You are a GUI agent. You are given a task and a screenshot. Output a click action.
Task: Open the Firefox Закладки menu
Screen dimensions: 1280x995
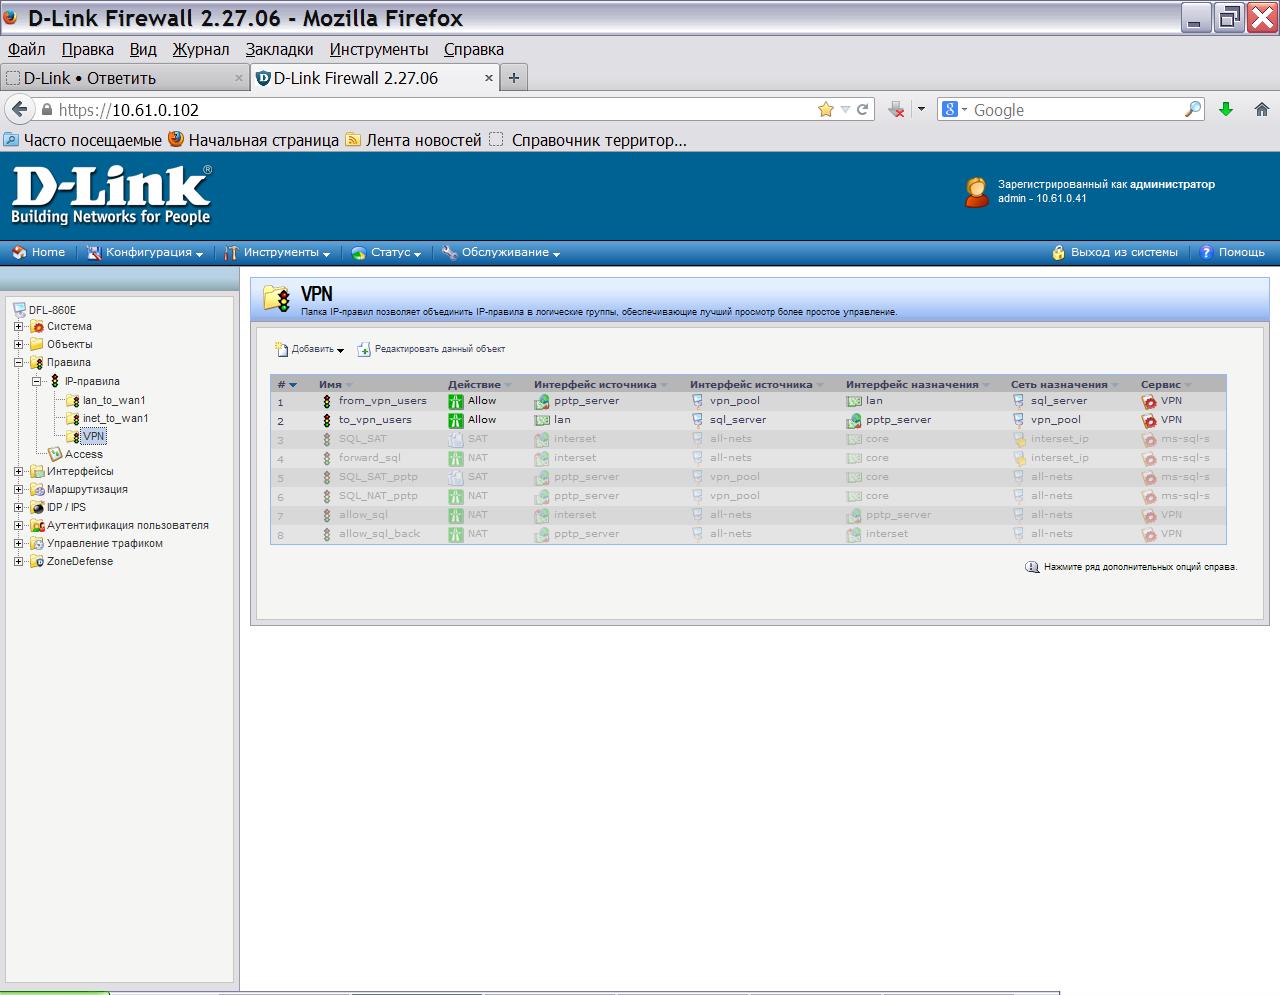(279, 49)
